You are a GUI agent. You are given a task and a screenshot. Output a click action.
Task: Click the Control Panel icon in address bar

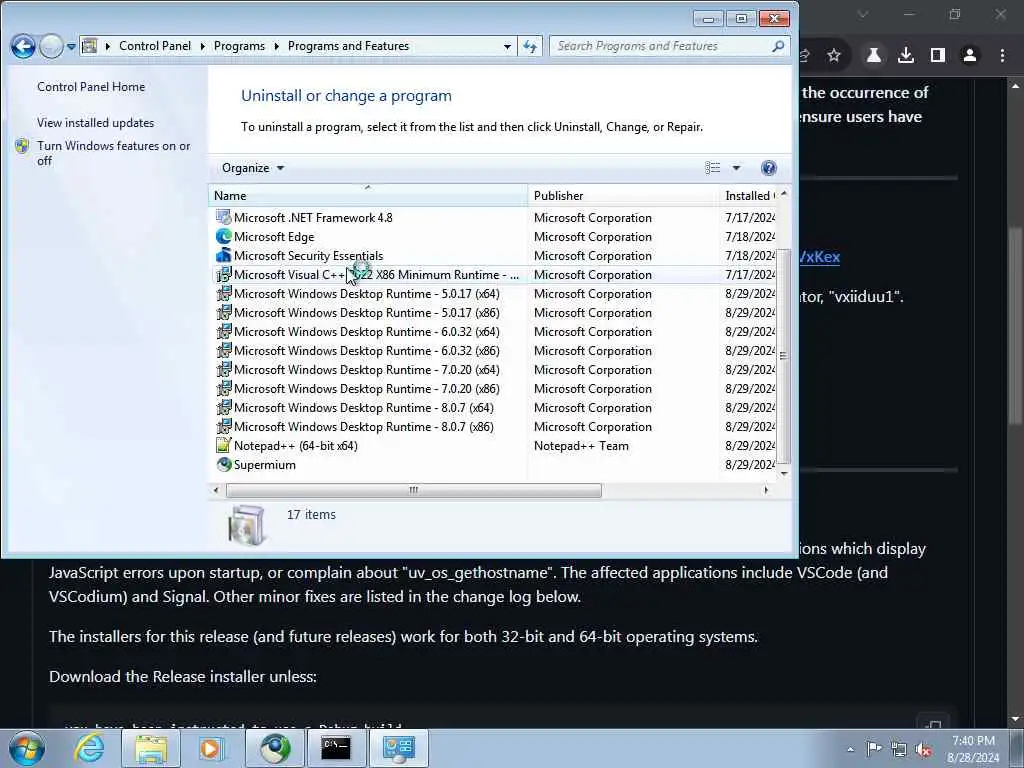pos(90,46)
